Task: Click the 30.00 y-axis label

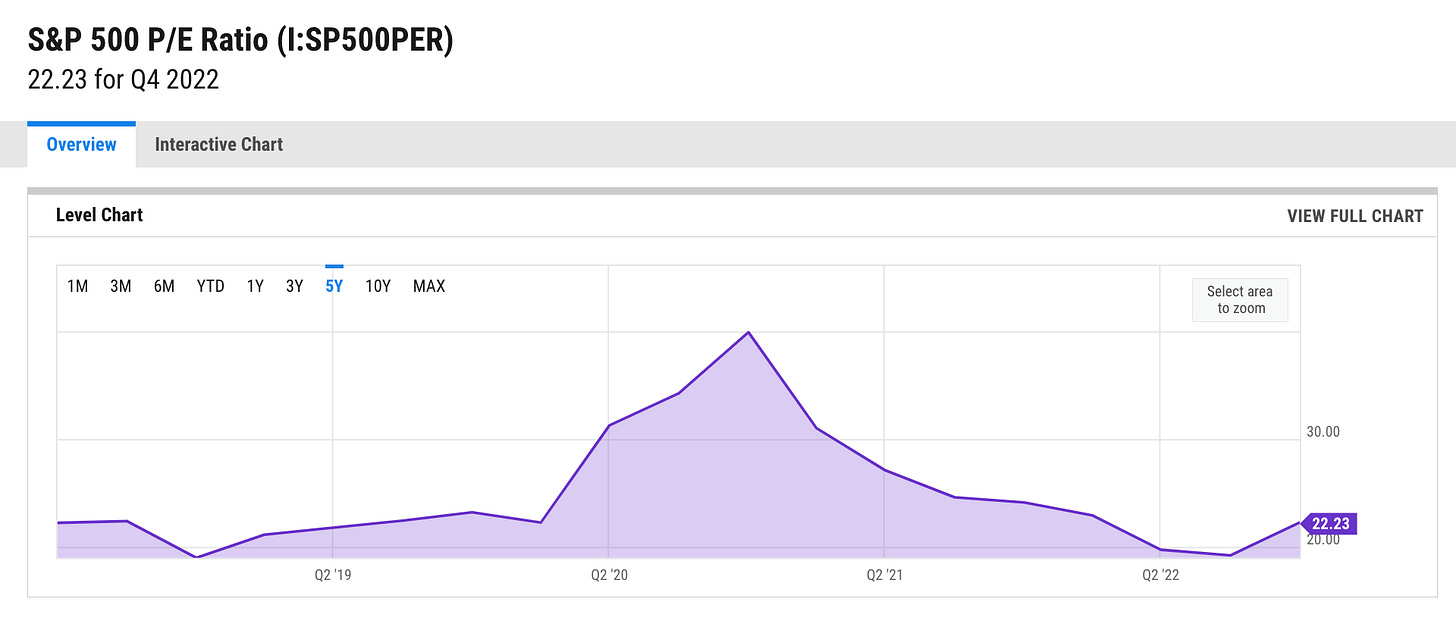Action: tap(1324, 432)
